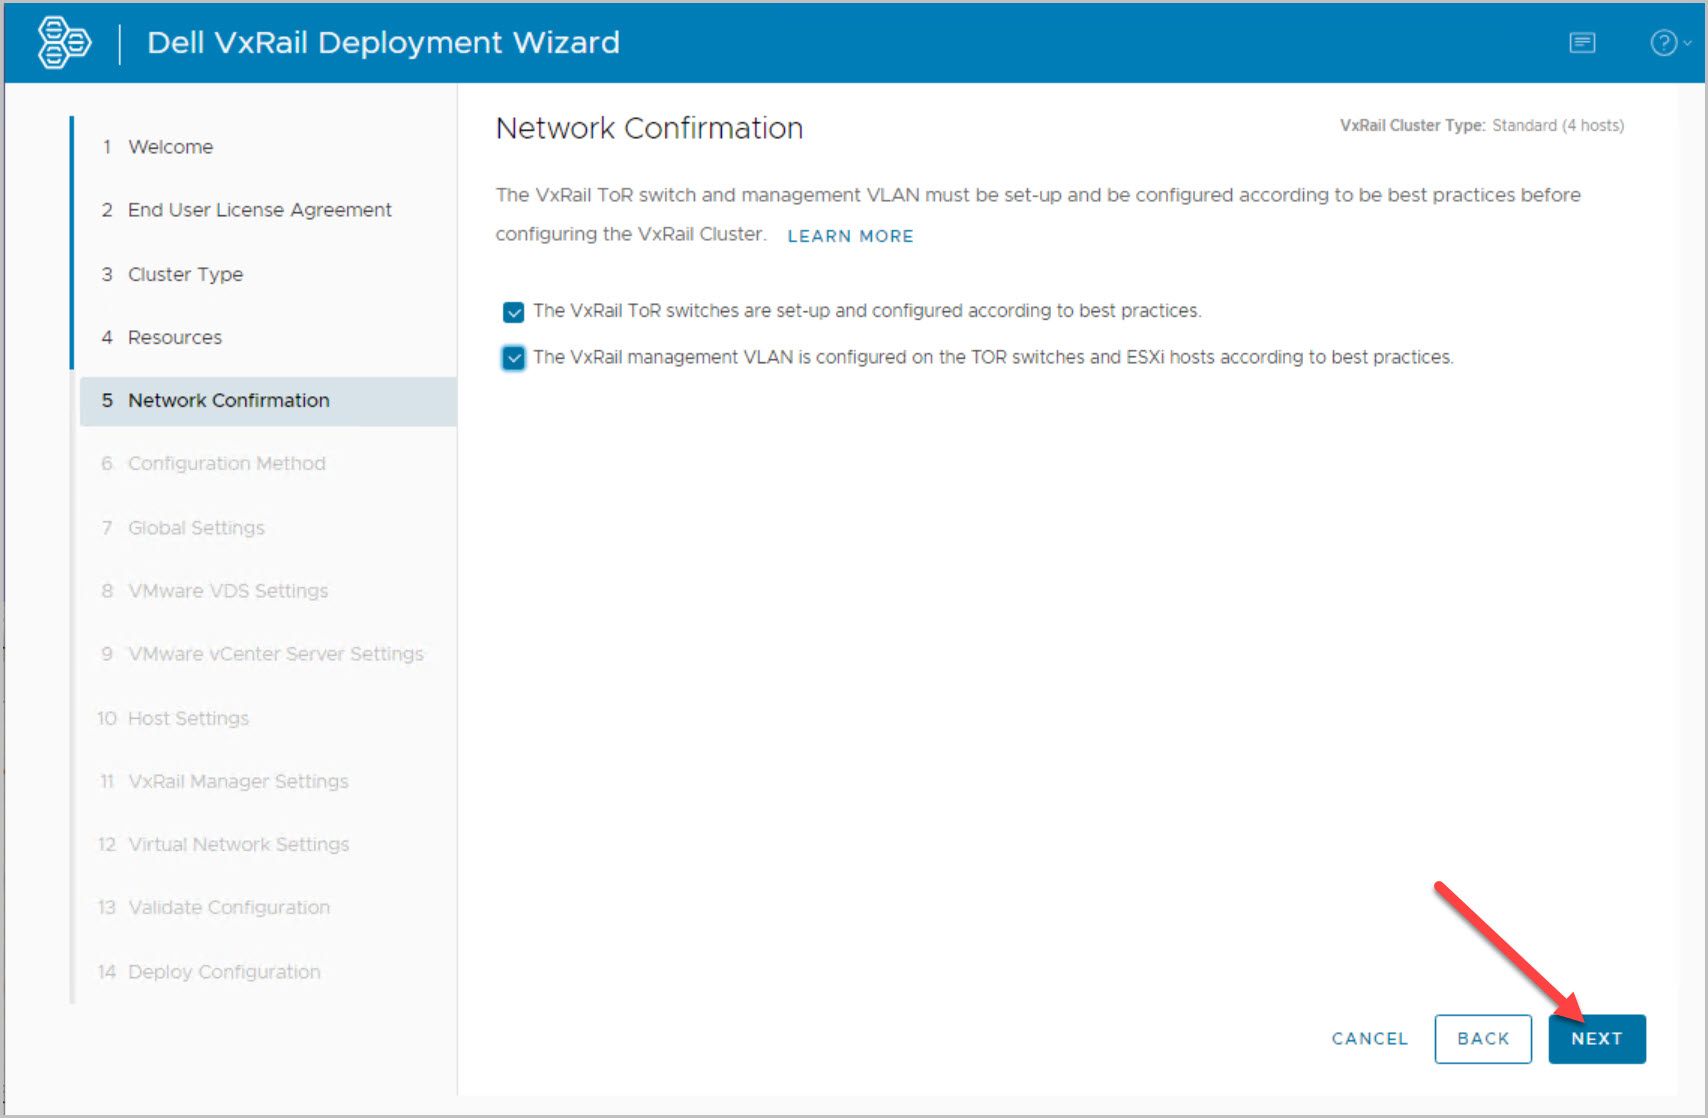Click the VxRail hexagon logo icon

click(64, 43)
